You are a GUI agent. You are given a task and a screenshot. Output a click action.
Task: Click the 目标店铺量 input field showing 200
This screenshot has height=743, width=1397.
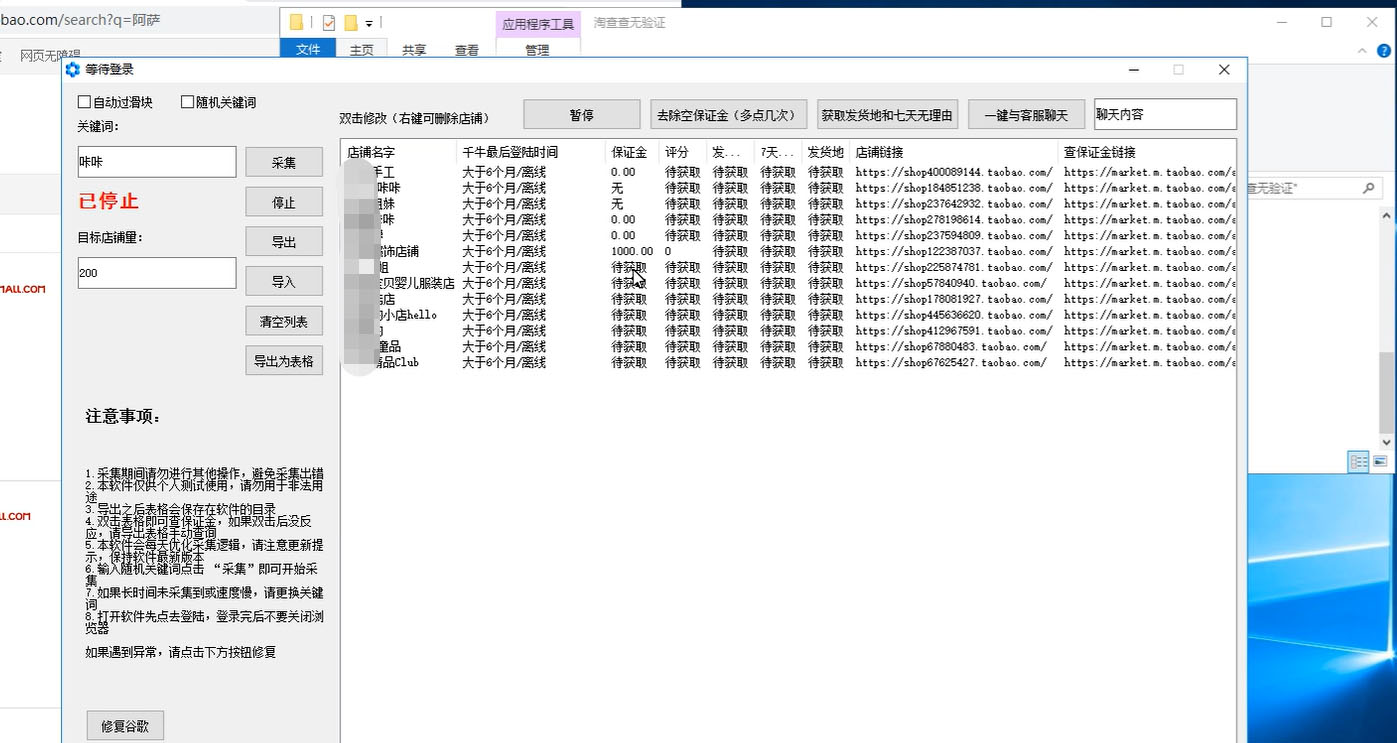pos(157,273)
